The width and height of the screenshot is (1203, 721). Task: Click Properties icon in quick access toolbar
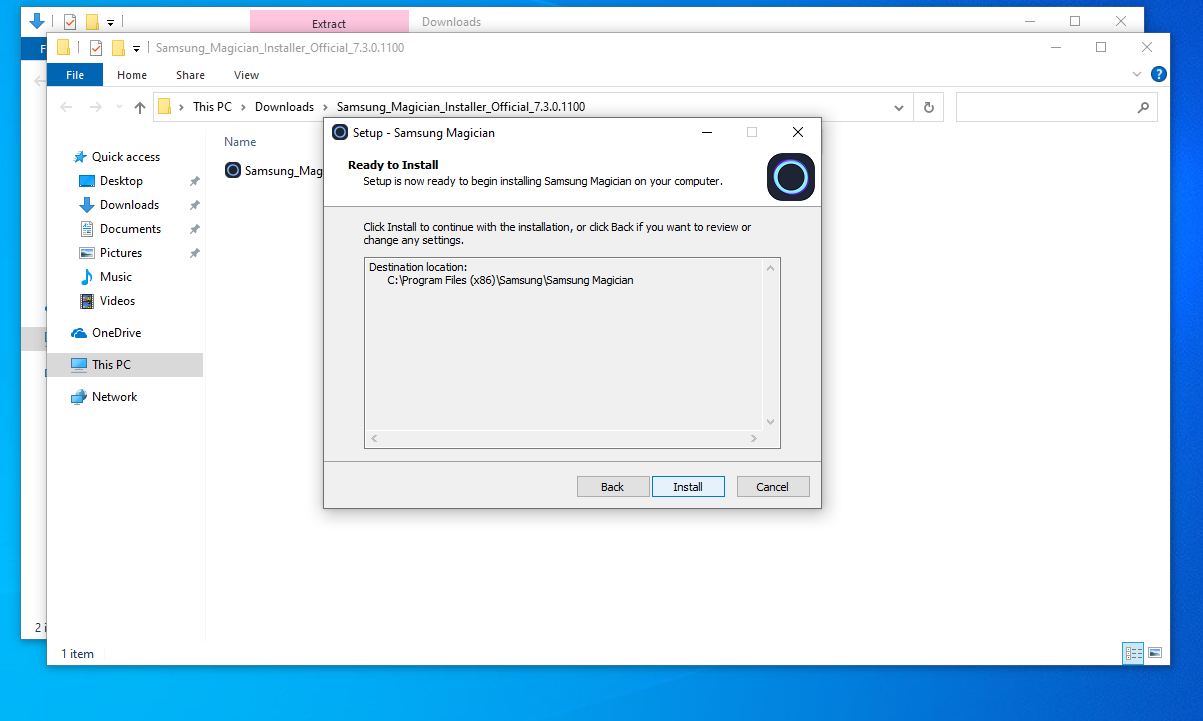point(96,47)
